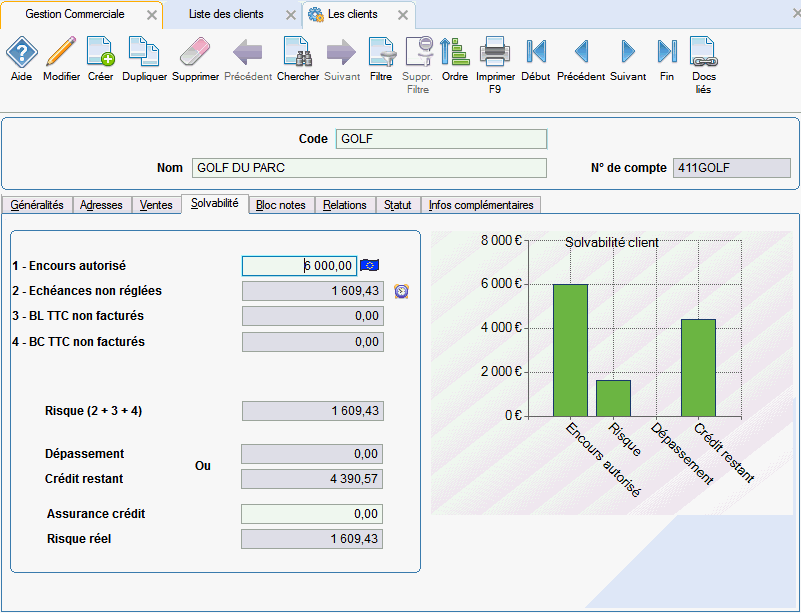This screenshot has height=613, width=801.
Task: Click the 8 000 € axis label
Action: click(501, 241)
